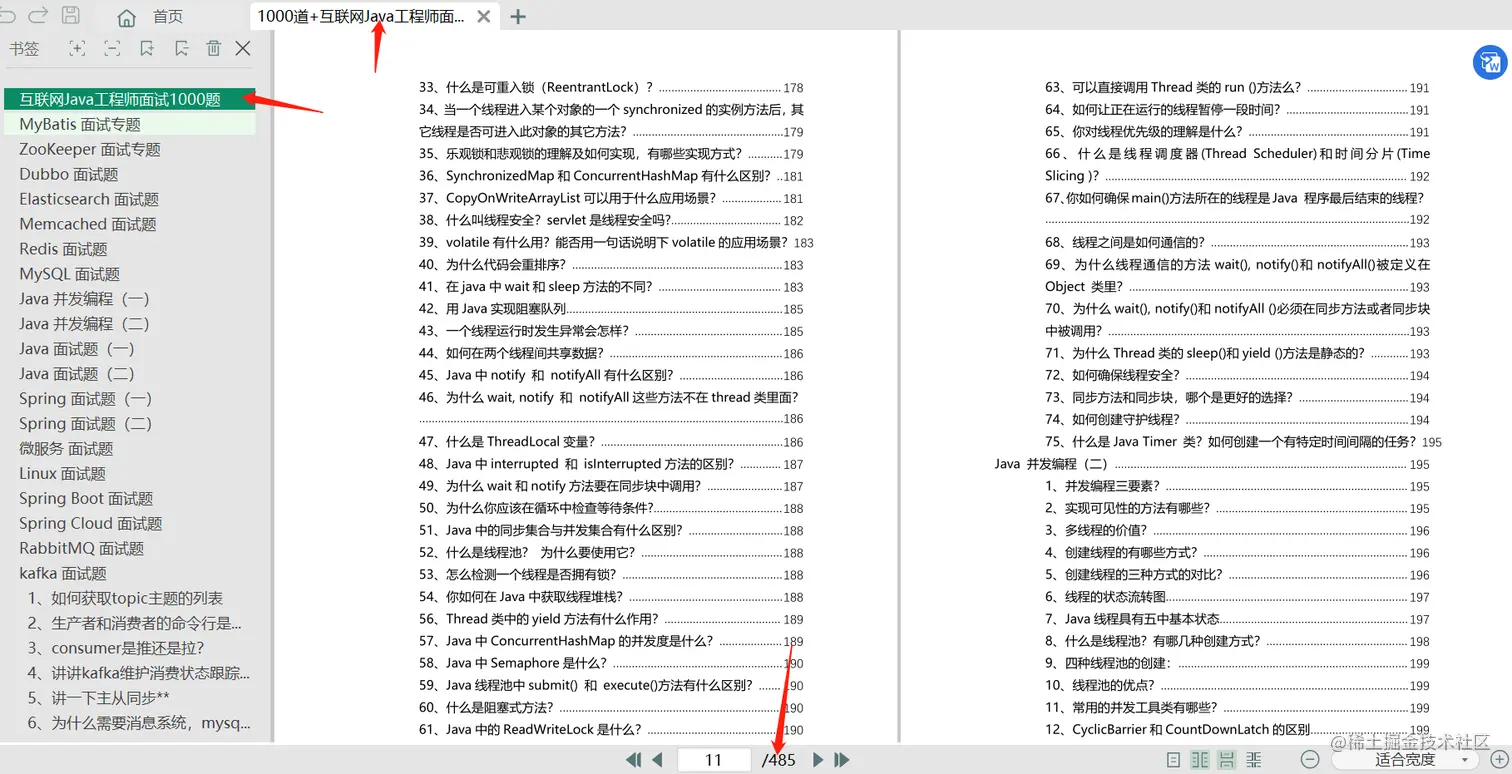Expand all bookmarks with the plus-bracket icon

[77, 48]
